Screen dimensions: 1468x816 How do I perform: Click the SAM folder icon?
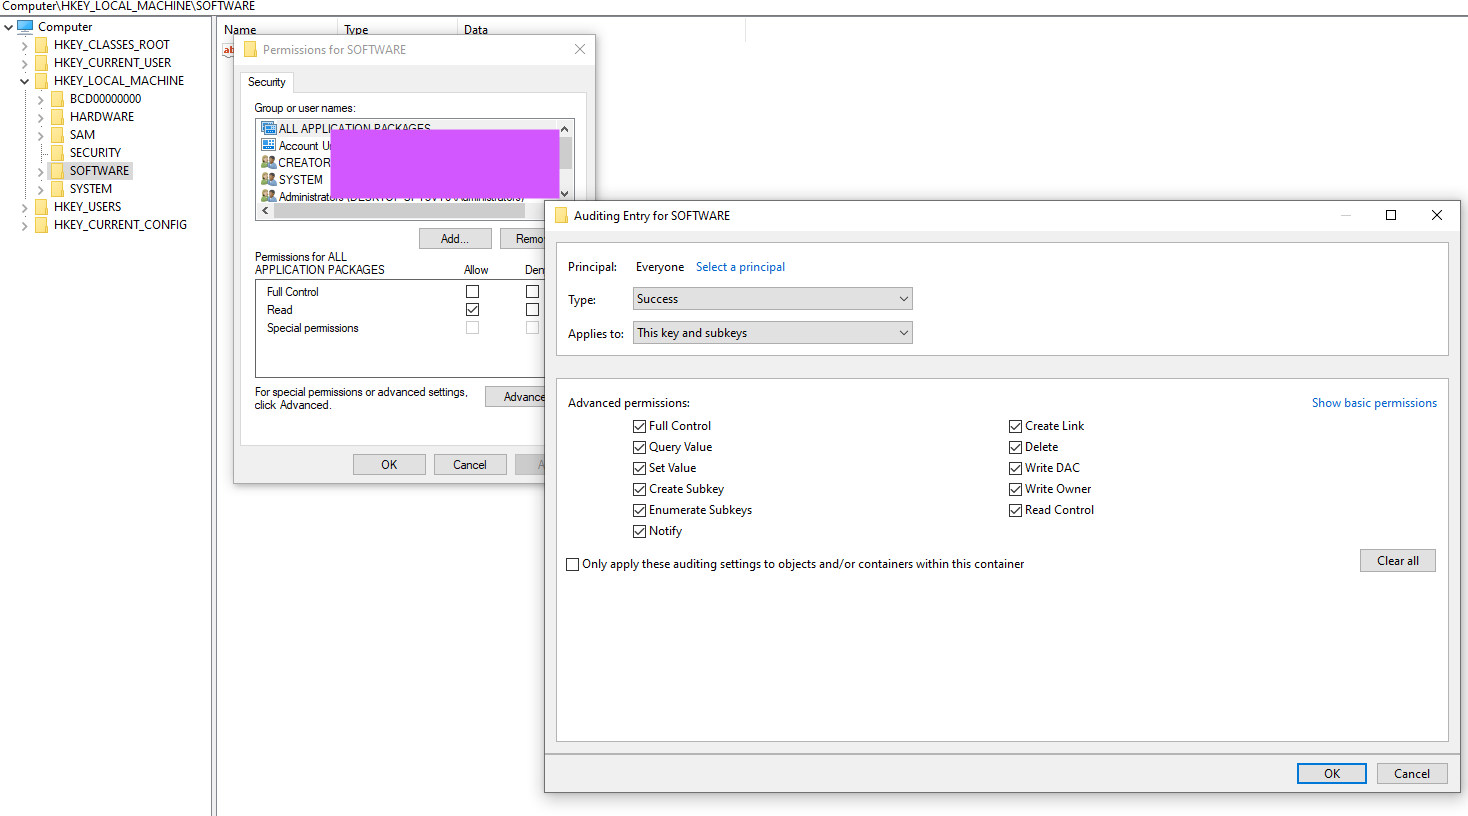pos(58,135)
